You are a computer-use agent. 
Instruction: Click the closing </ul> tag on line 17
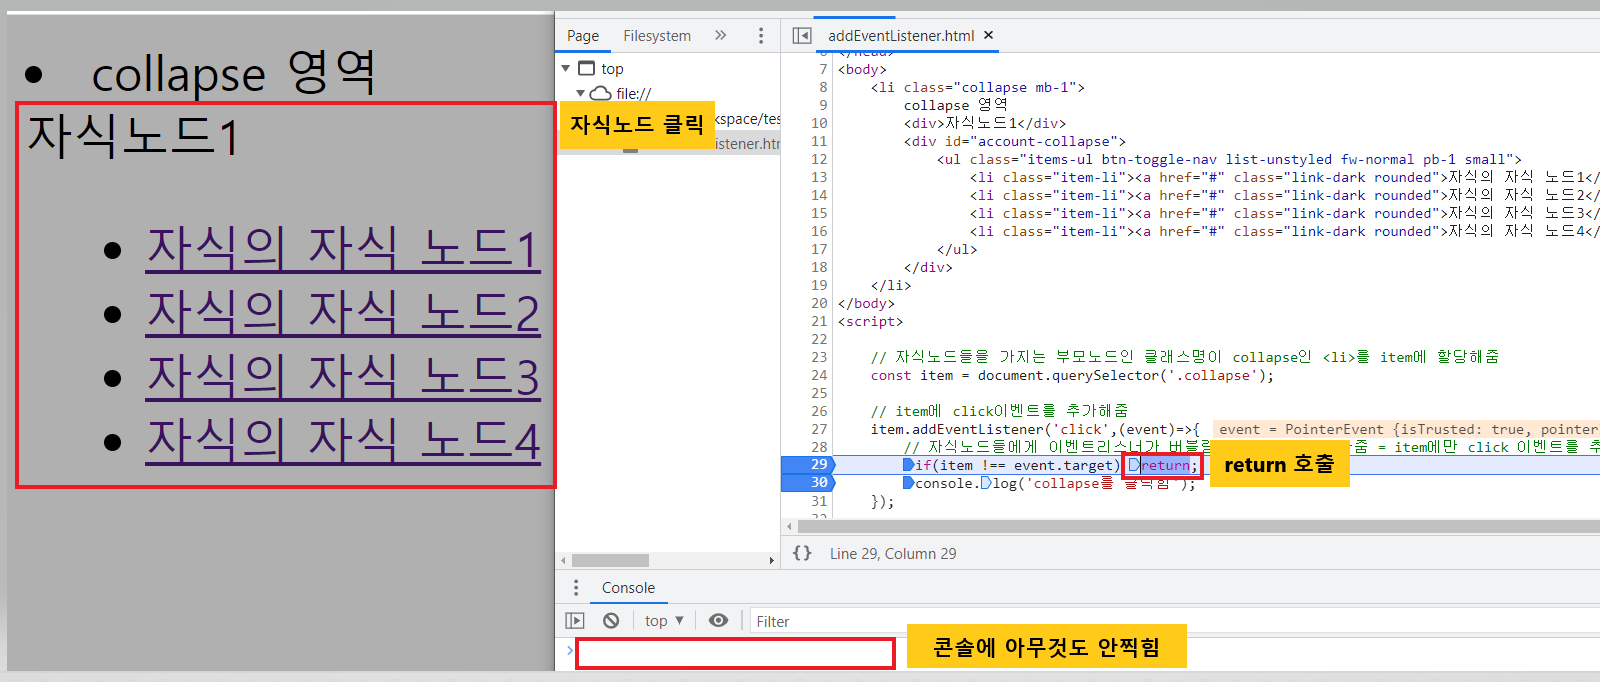[957, 249]
